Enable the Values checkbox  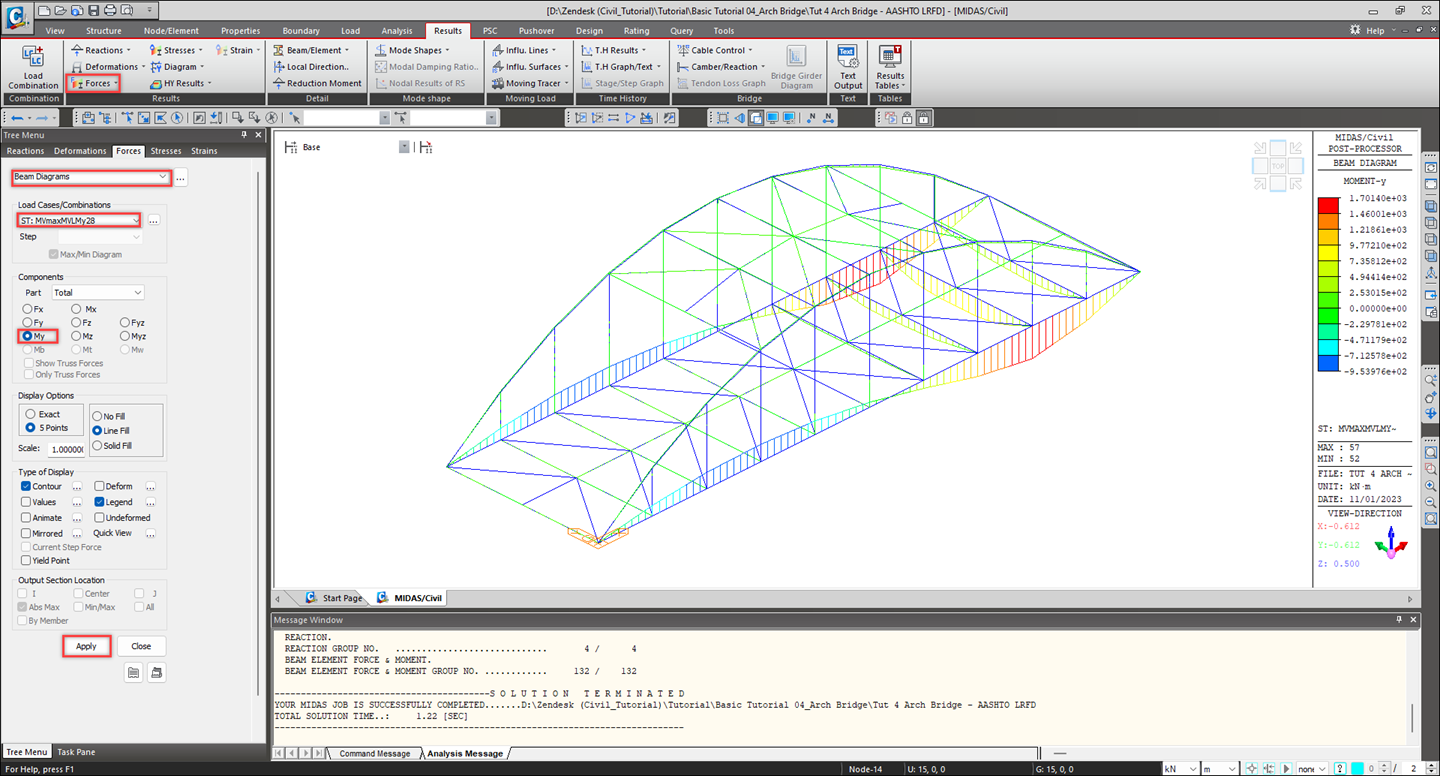tap(26, 502)
